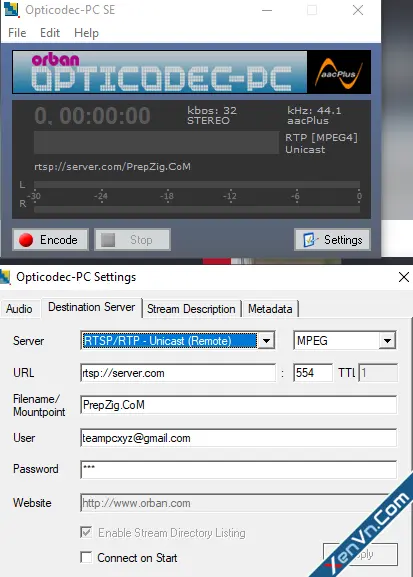This screenshot has height=577, width=413.
Task: Open the Help menu
Action: coord(86,33)
